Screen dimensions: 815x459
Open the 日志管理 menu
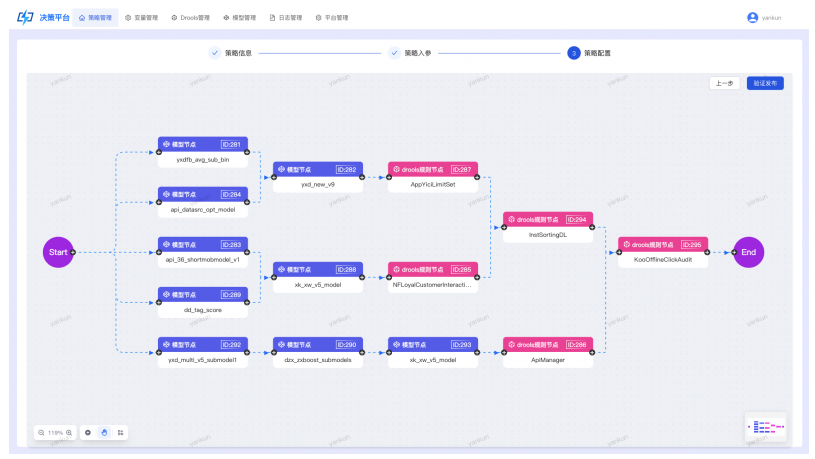pos(285,17)
